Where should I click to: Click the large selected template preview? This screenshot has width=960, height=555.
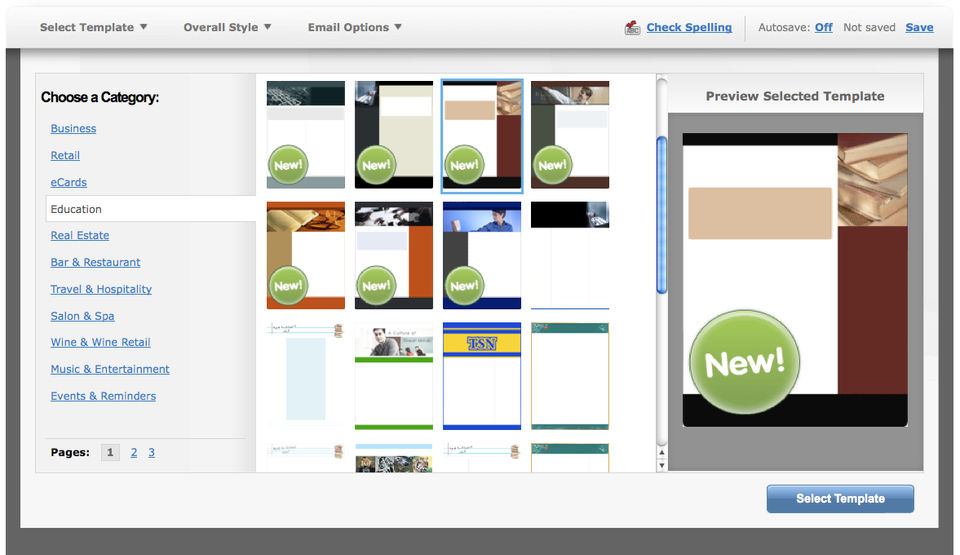[x=795, y=280]
